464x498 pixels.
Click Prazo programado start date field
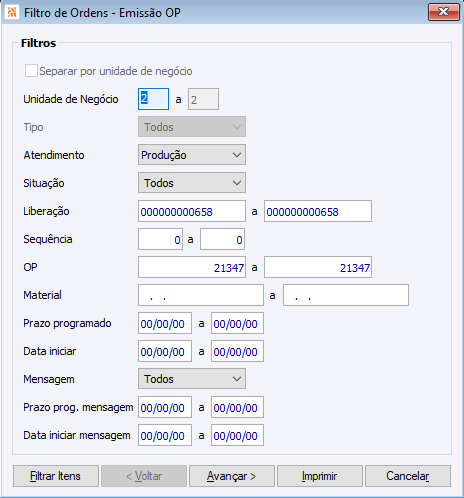(165, 323)
